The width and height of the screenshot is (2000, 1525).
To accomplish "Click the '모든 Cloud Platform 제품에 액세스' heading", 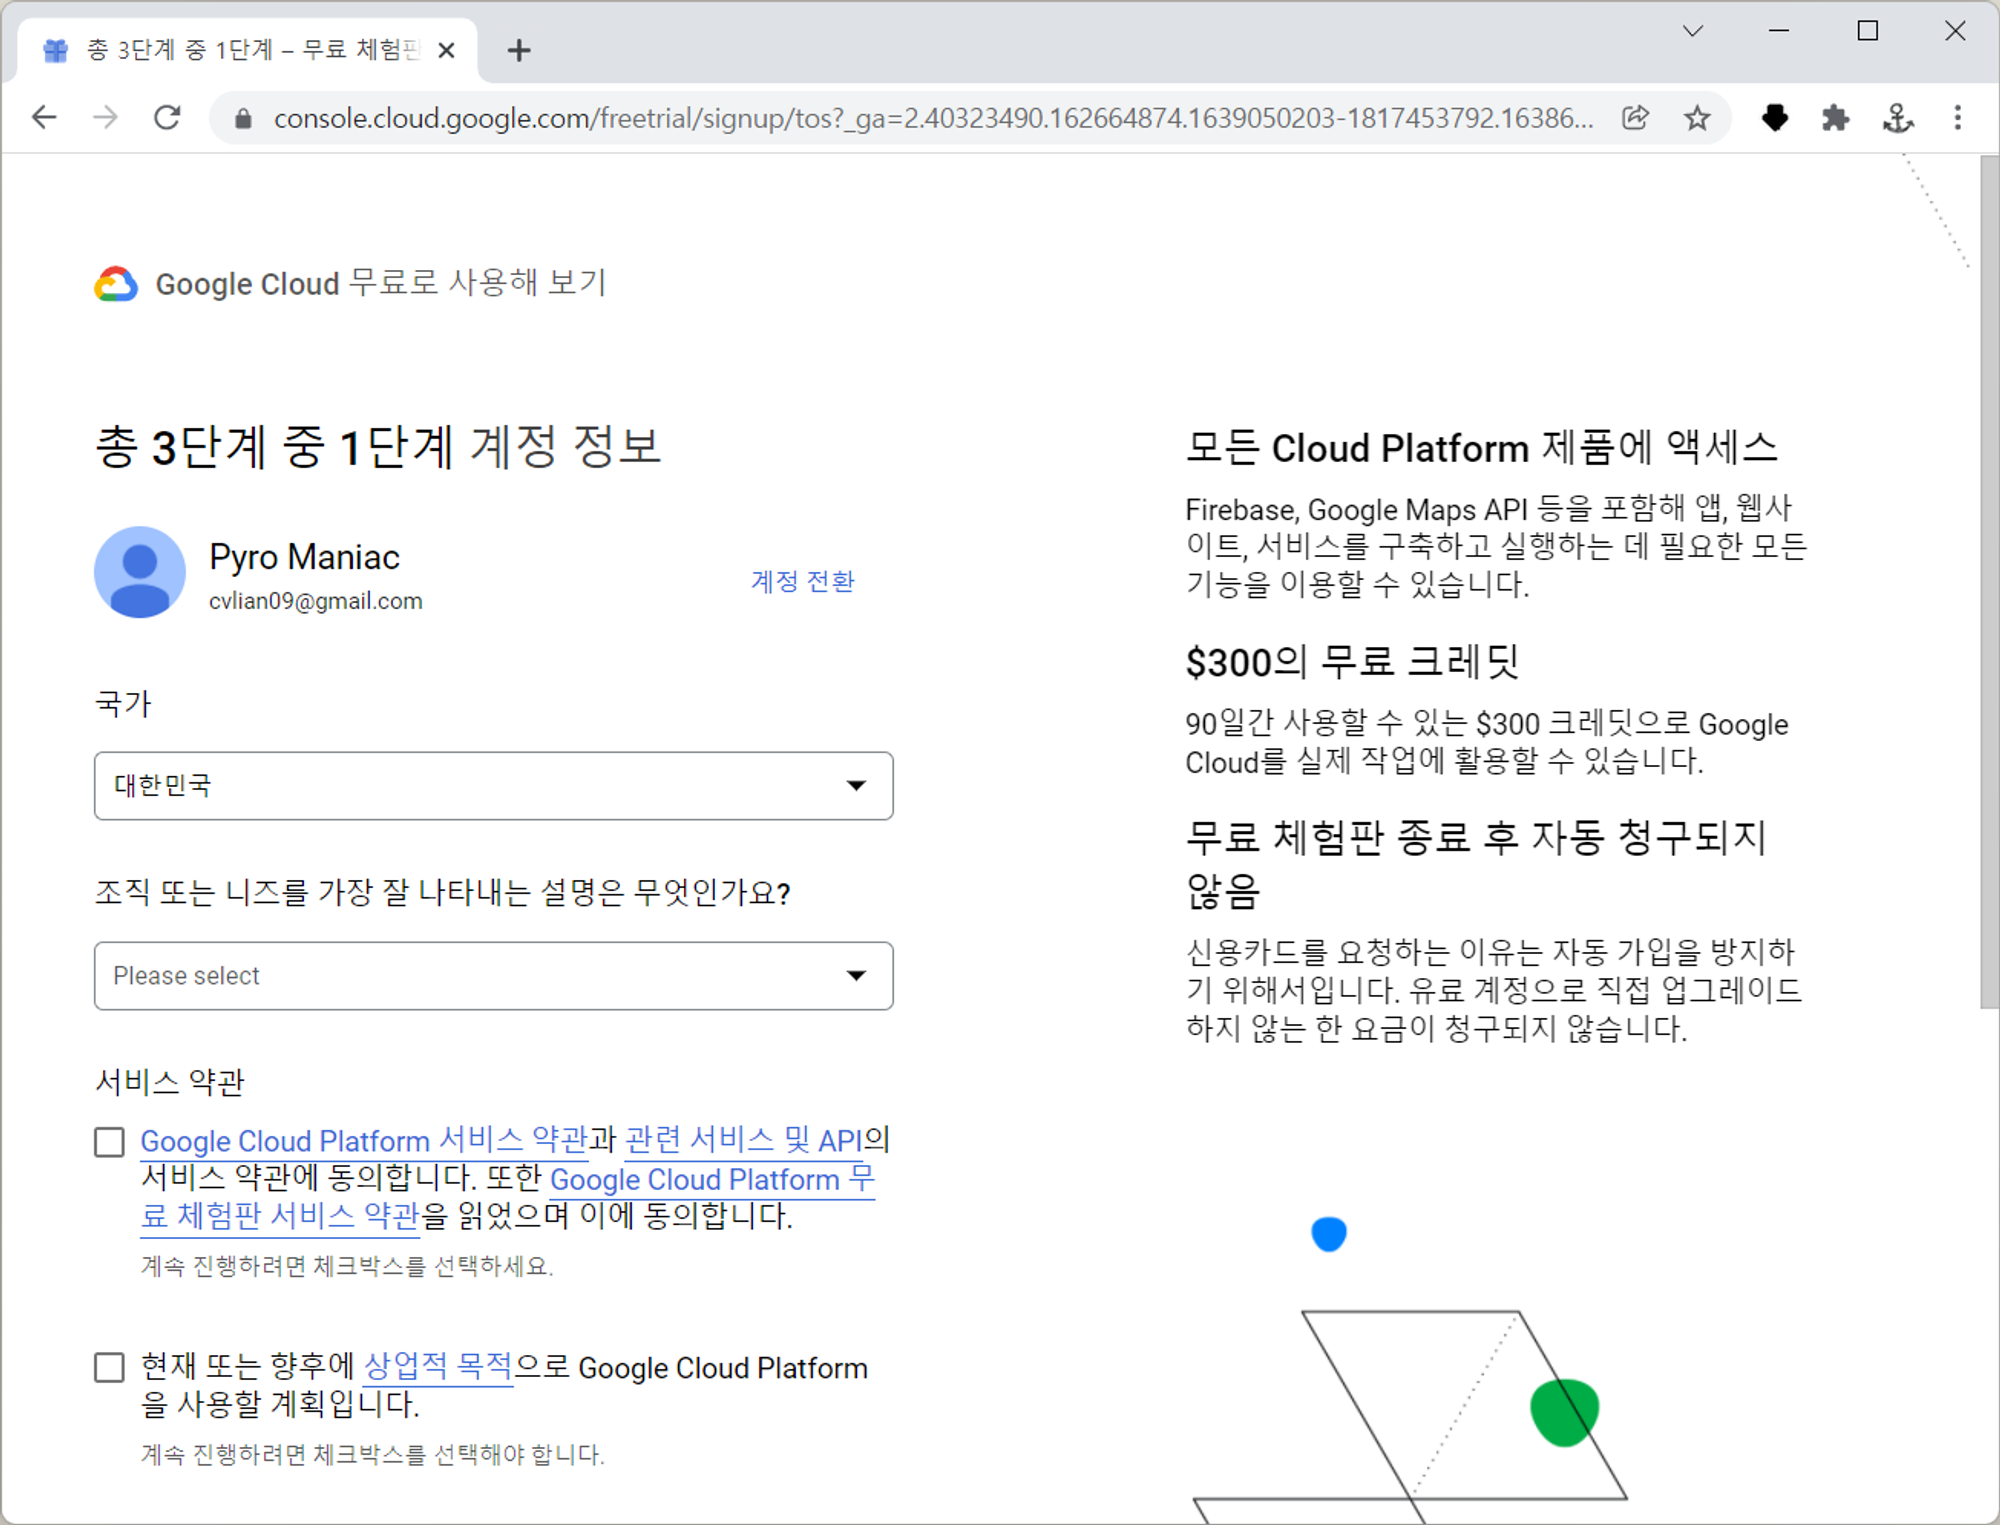I will pos(1482,448).
